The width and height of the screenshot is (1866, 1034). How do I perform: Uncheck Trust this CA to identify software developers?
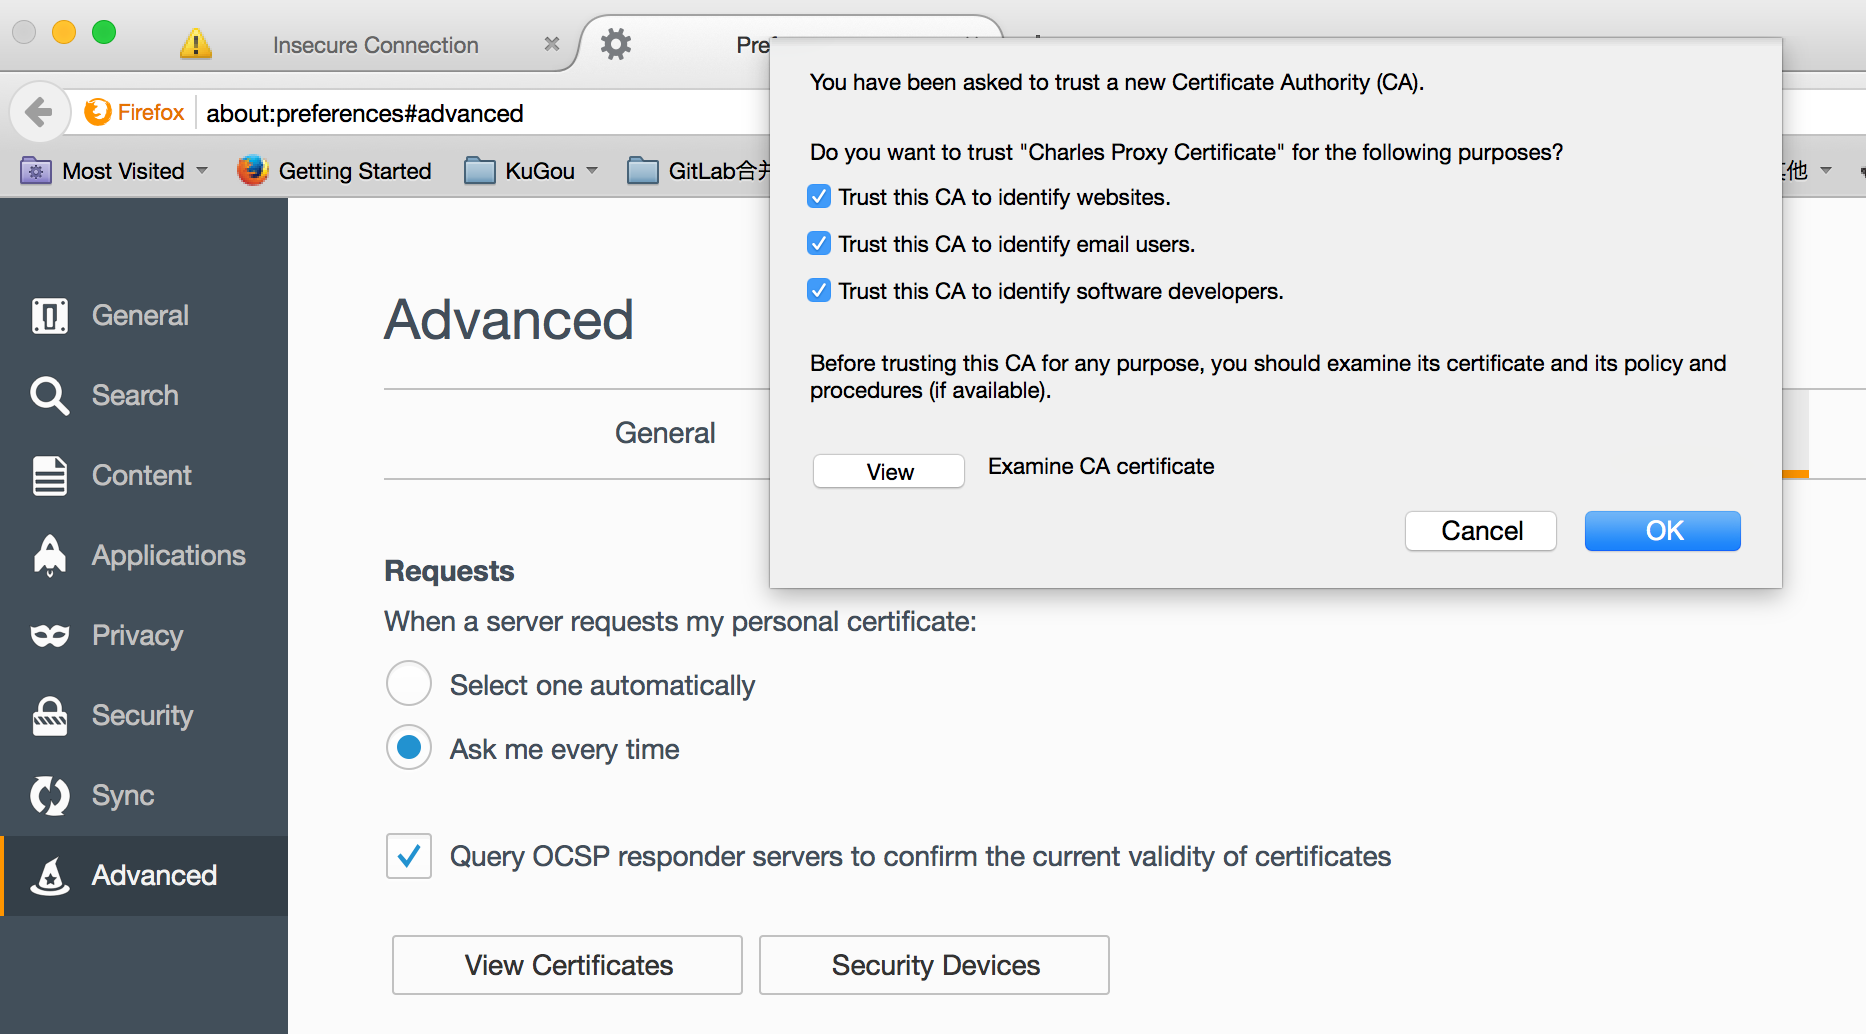(x=819, y=291)
